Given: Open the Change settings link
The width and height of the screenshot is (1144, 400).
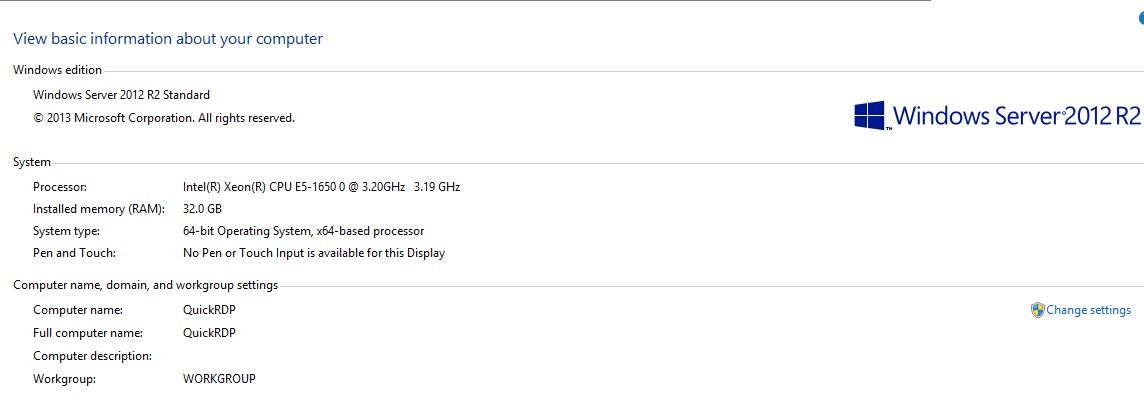Looking at the screenshot, I should (x=1088, y=310).
